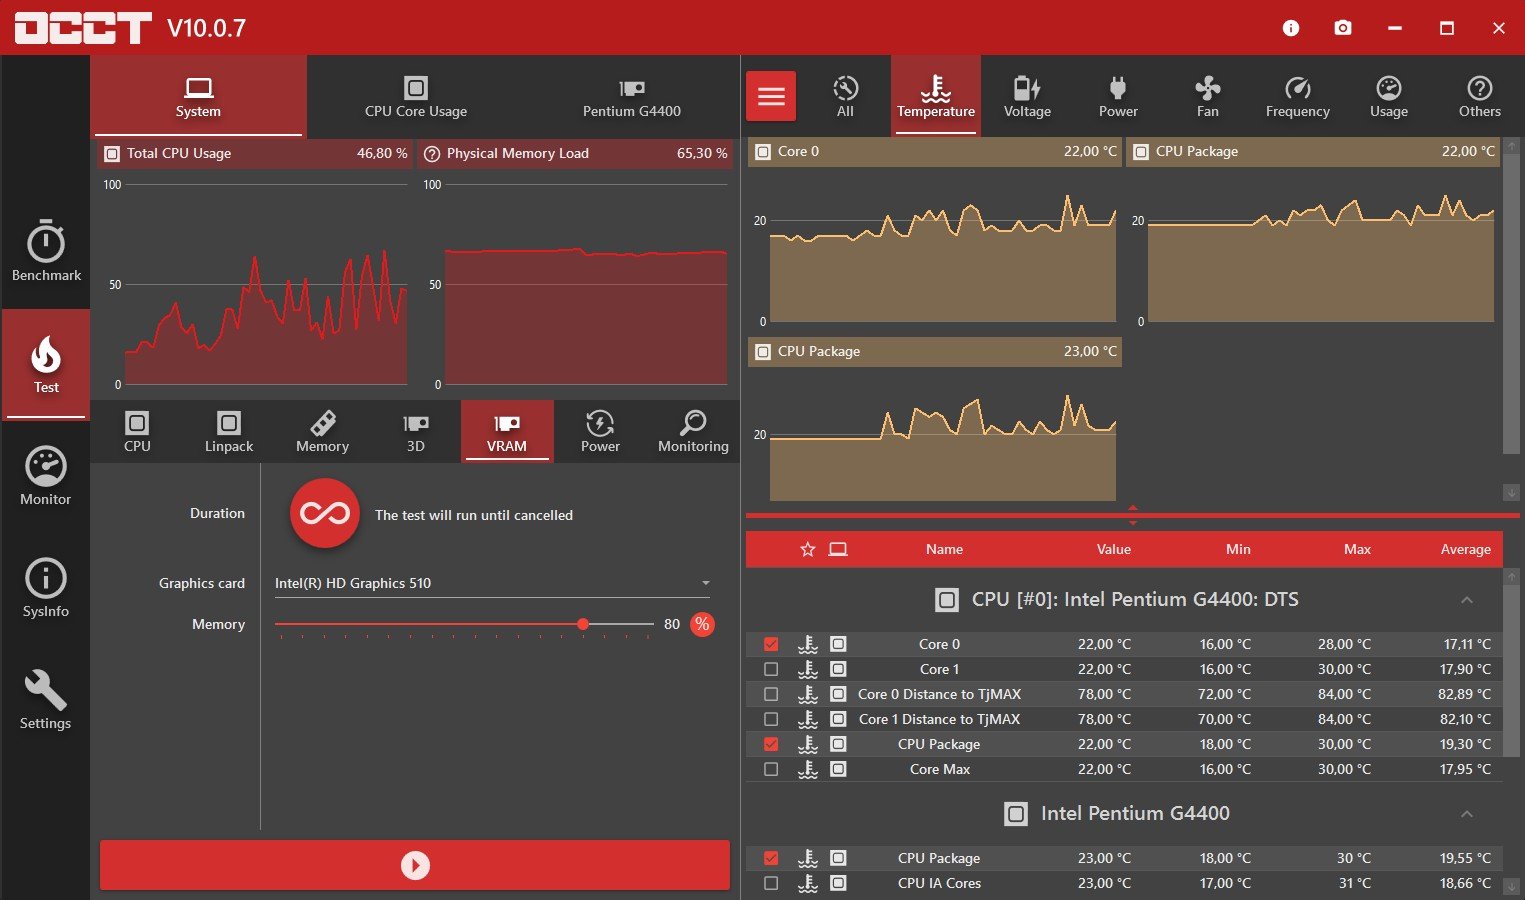Image resolution: width=1525 pixels, height=900 pixels.
Task: Switch to the CPU Core Usage tab
Action: click(x=416, y=96)
